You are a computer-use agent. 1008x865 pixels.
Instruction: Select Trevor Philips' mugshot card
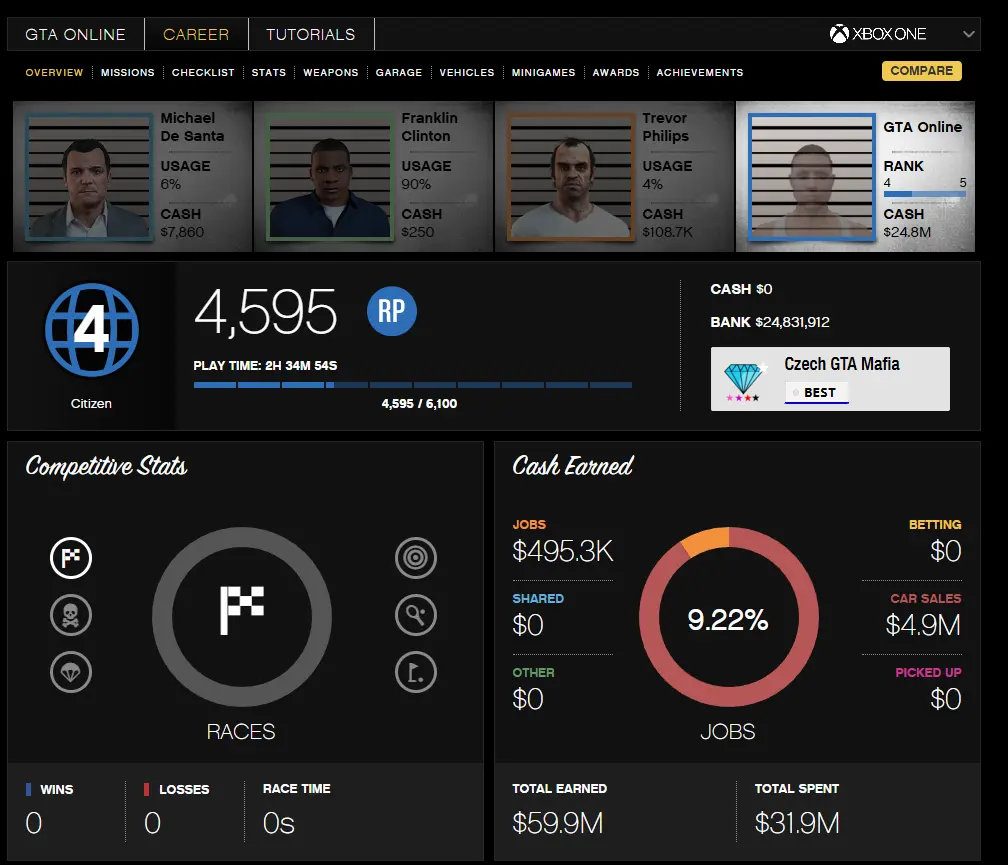pyautogui.click(x=615, y=176)
